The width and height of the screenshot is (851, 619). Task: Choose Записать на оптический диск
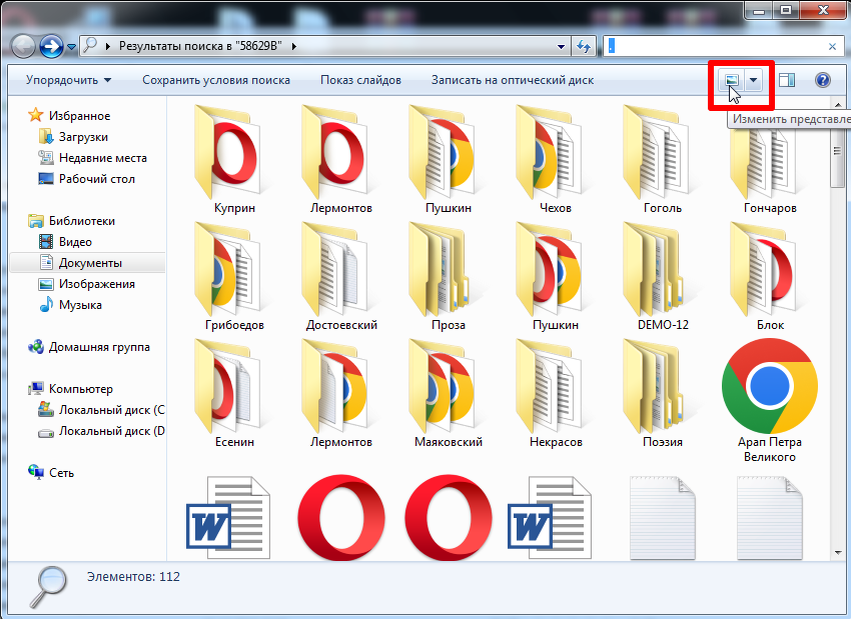coord(512,80)
